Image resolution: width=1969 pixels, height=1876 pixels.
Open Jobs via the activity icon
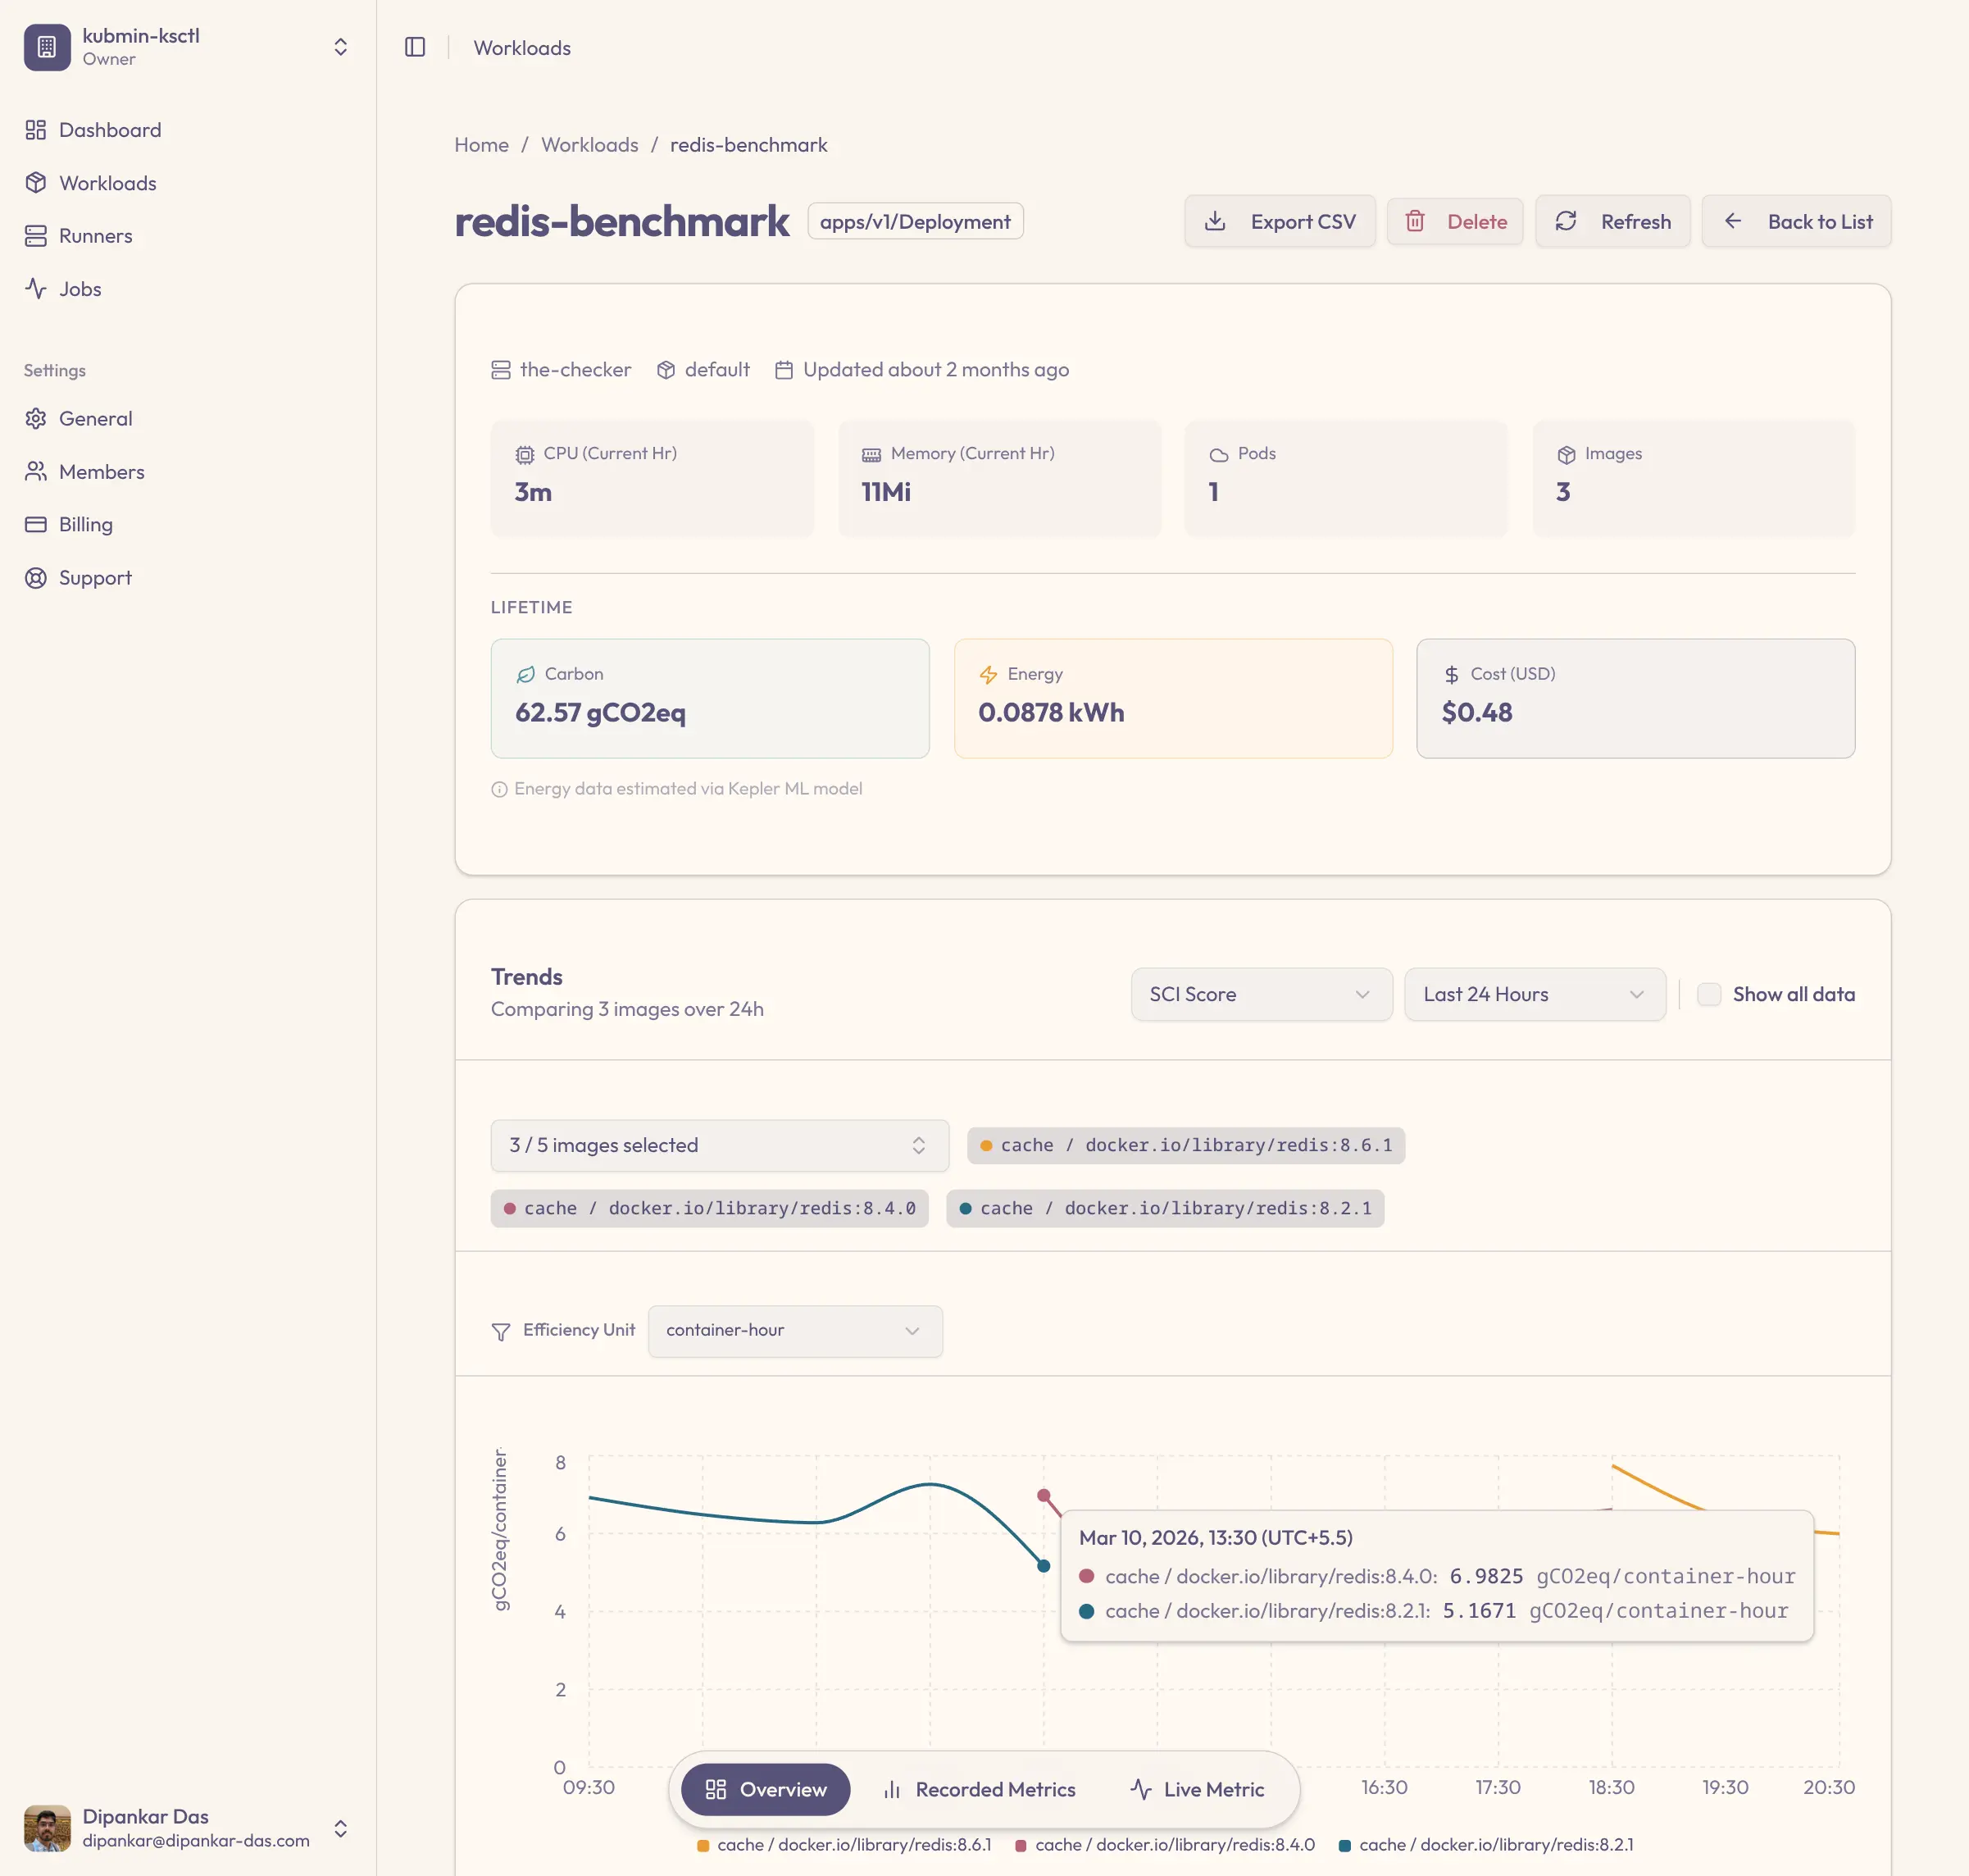(x=37, y=288)
